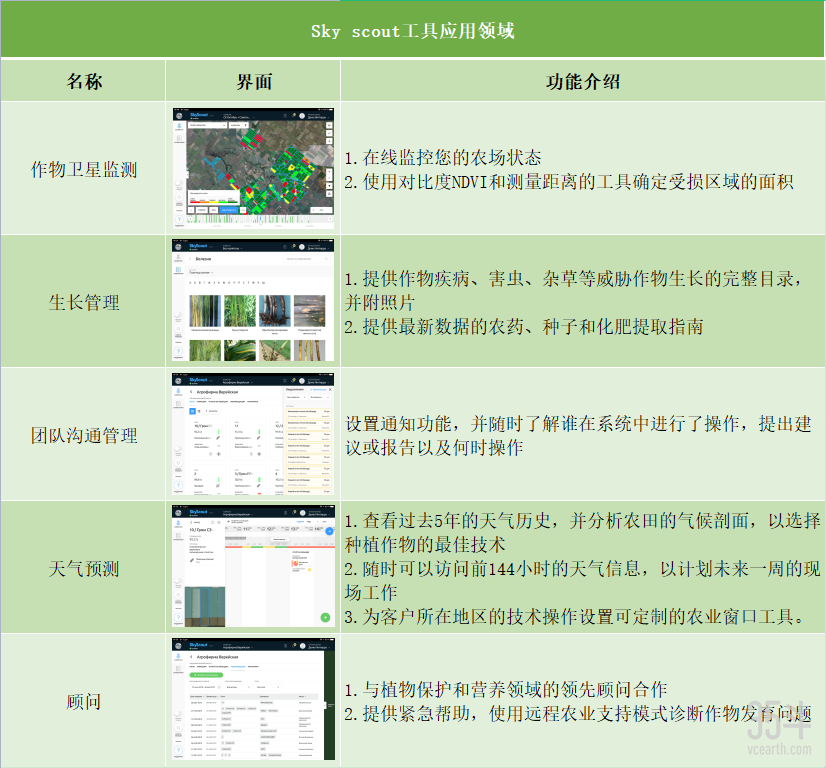Open the farm selector dropdown in advisor screenshot header

coord(237,647)
